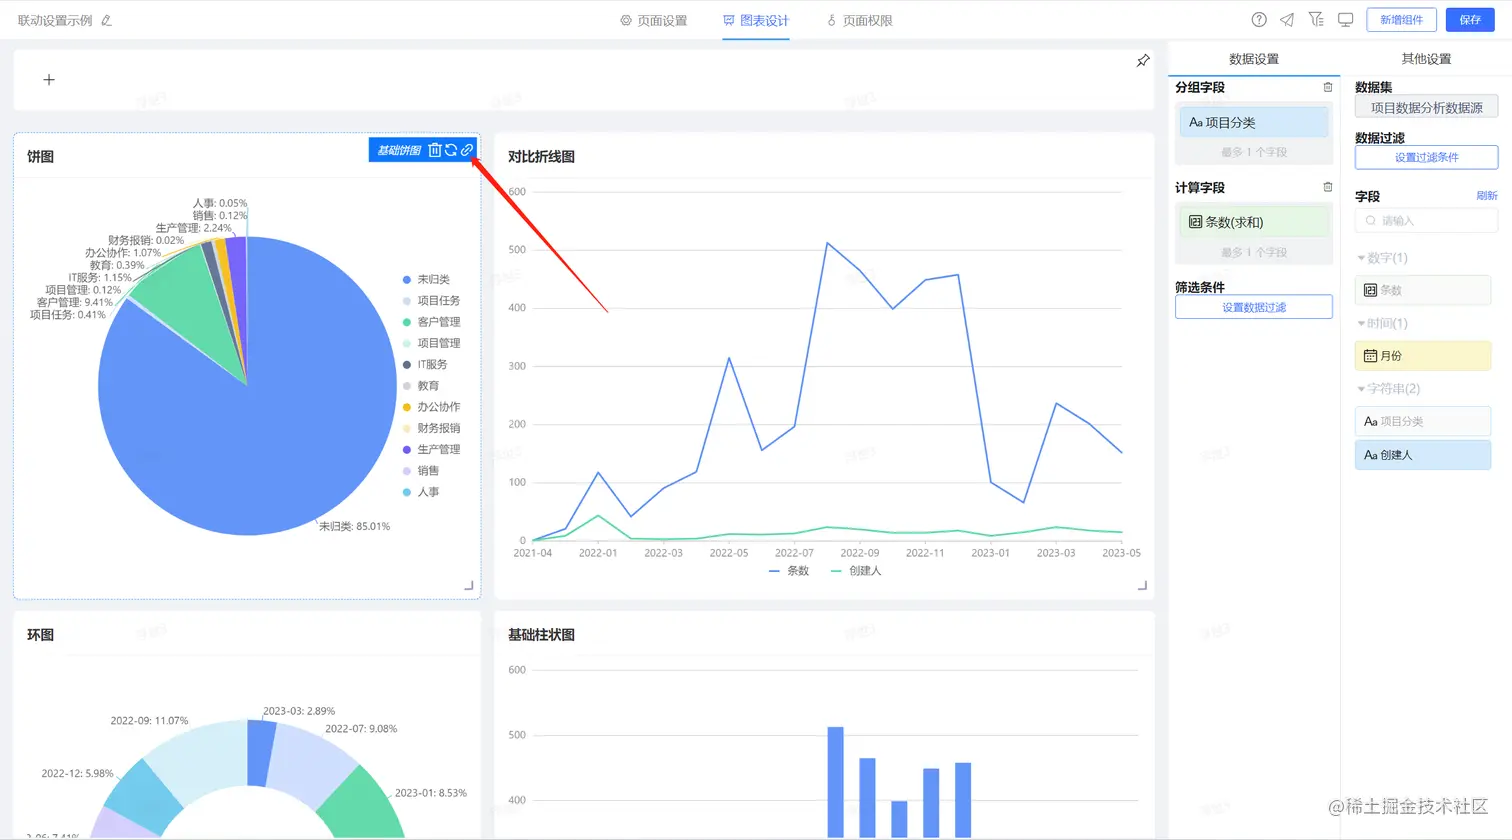Image resolution: width=1512 pixels, height=840 pixels.
Task: Click the 对比折线图 chart title
Action: click(x=541, y=157)
